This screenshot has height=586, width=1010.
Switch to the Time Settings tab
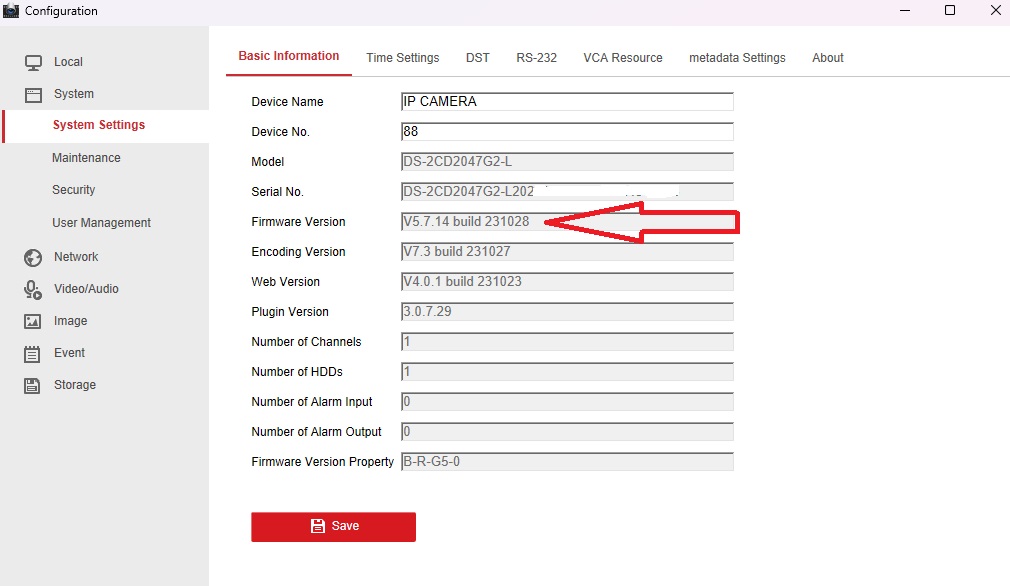(402, 58)
